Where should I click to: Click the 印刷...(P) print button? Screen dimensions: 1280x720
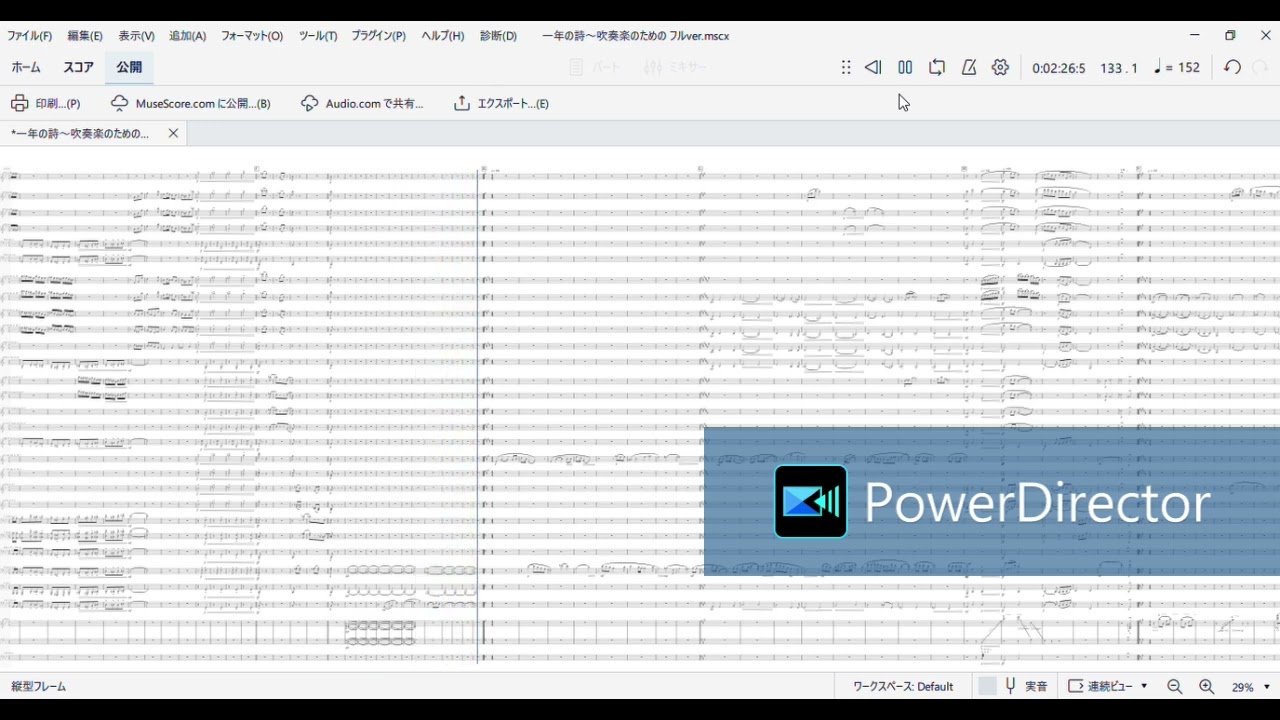(x=46, y=103)
